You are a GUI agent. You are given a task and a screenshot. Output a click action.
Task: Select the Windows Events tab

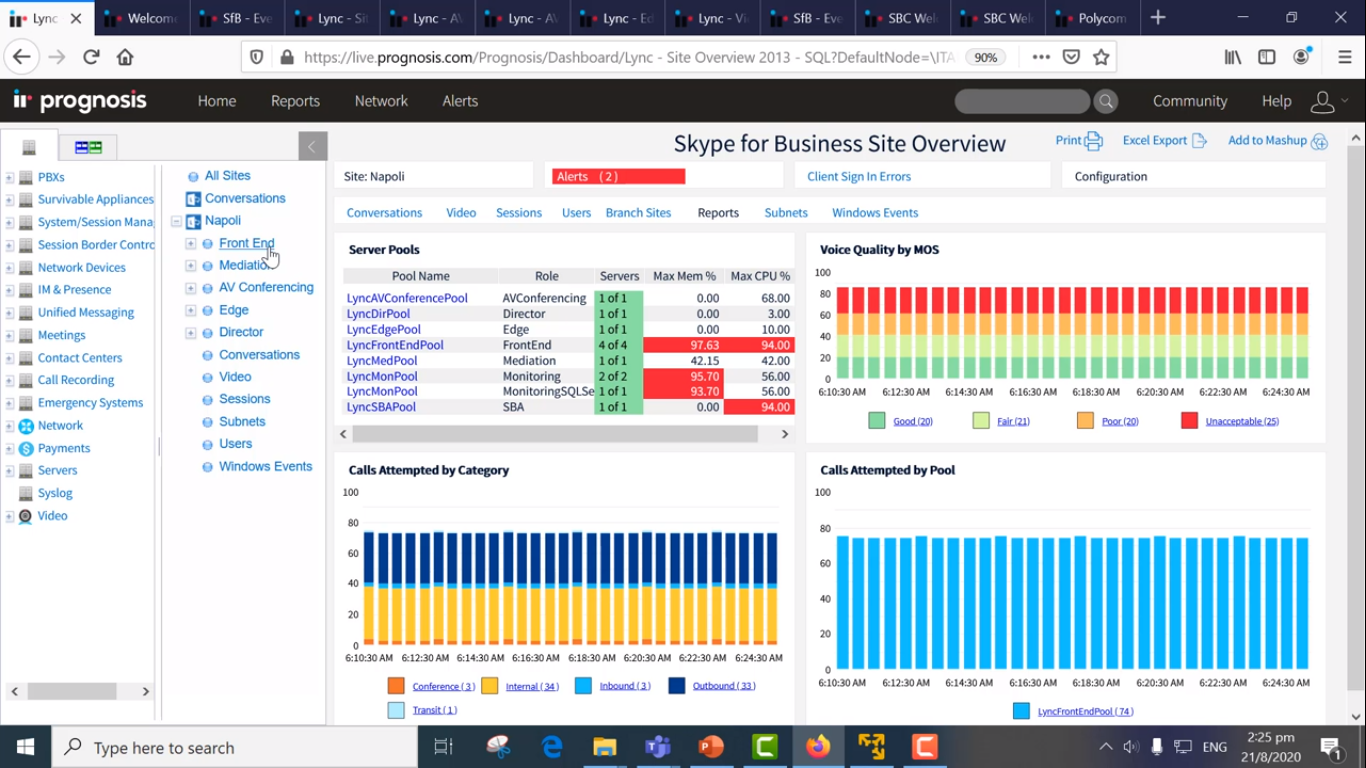pyautogui.click(x=874, y=213)
